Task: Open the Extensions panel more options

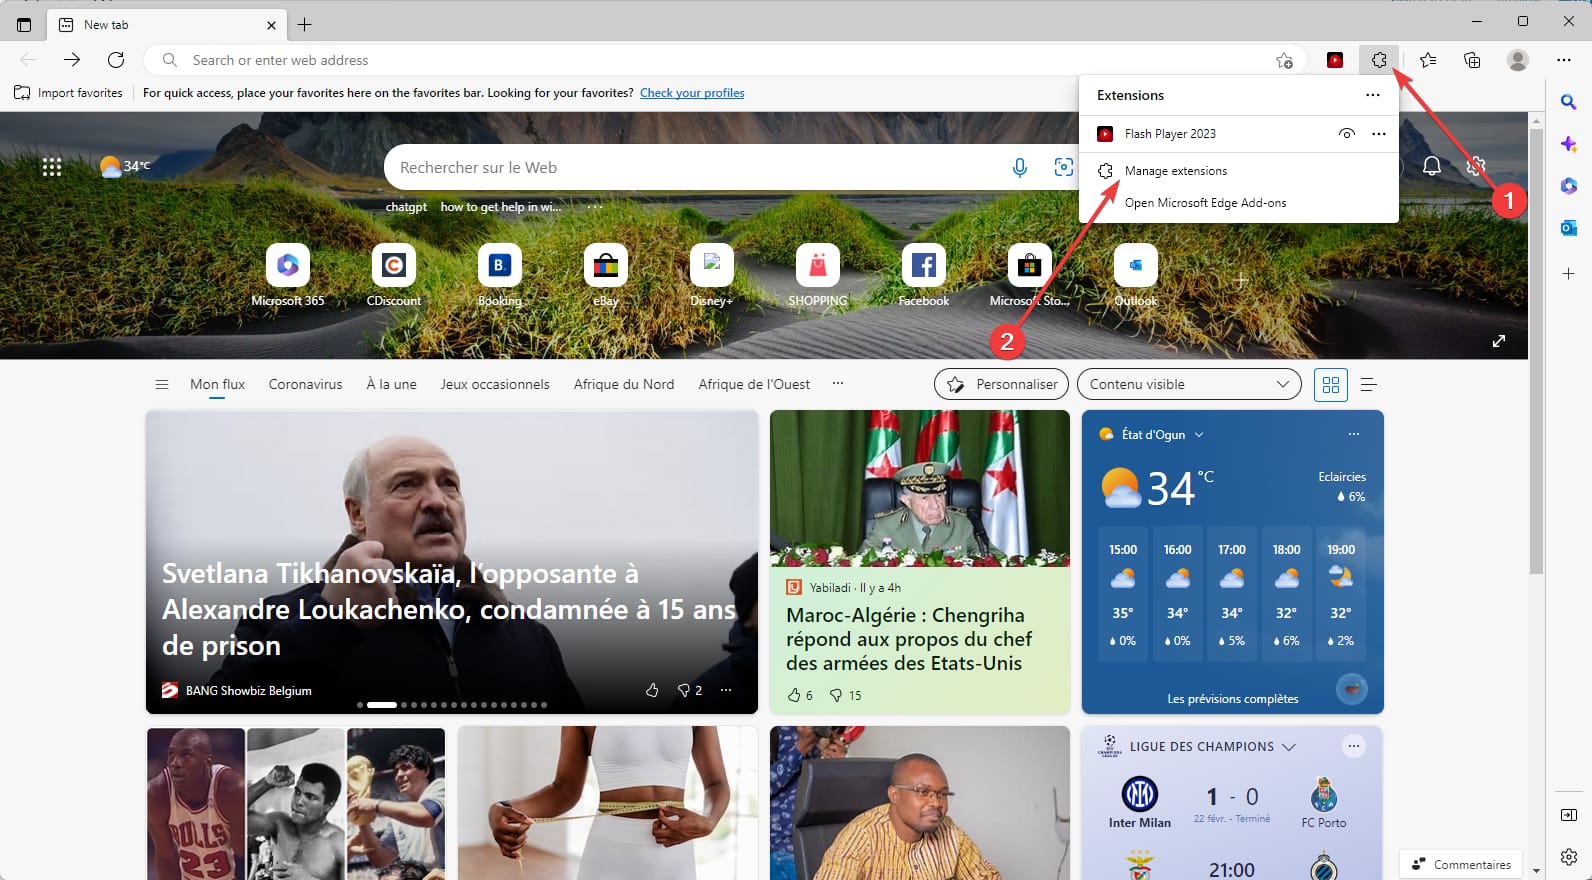Action: [x=1373, y=95]
